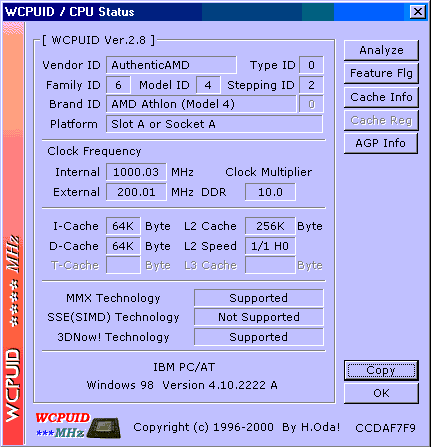Open the Cache Info dialog
The height and width of the screenshot is (447, 431).
[381, 97]
